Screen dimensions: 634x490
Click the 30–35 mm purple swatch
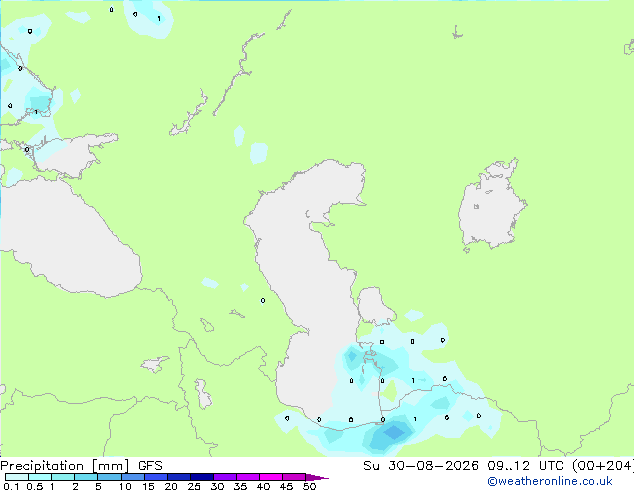point(224,477)
